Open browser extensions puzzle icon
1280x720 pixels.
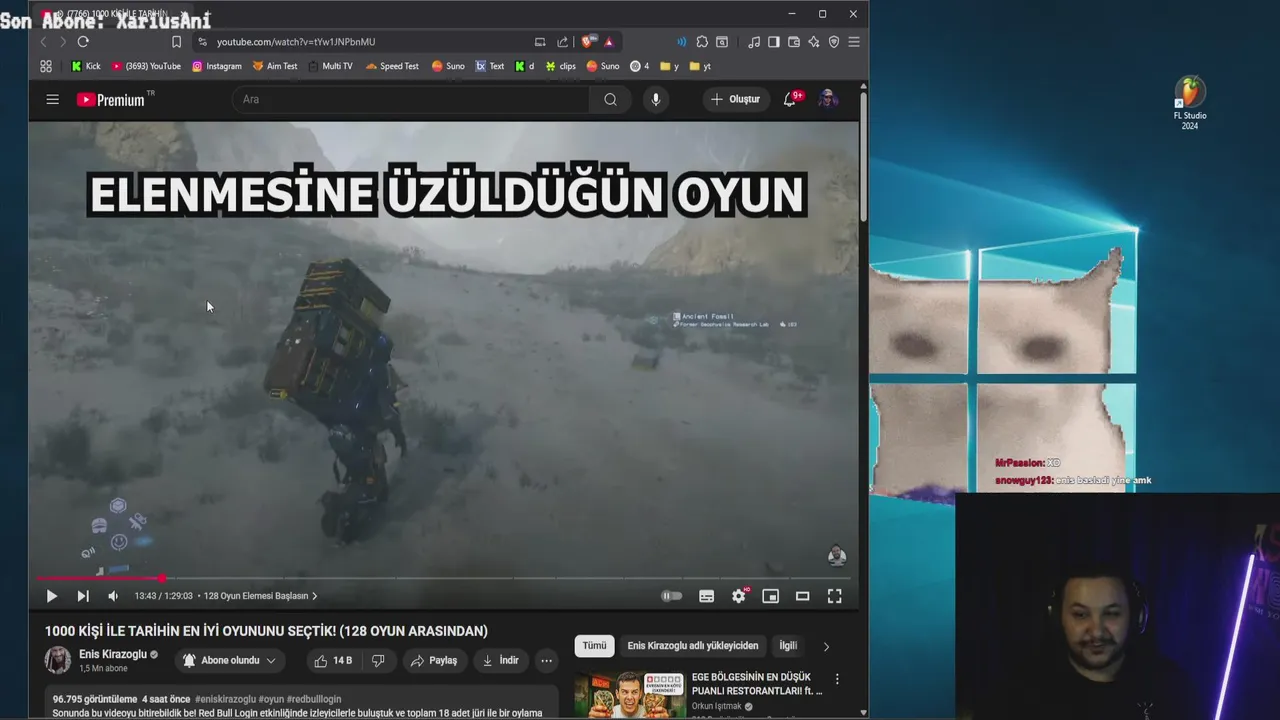click(x=702, y=42)
